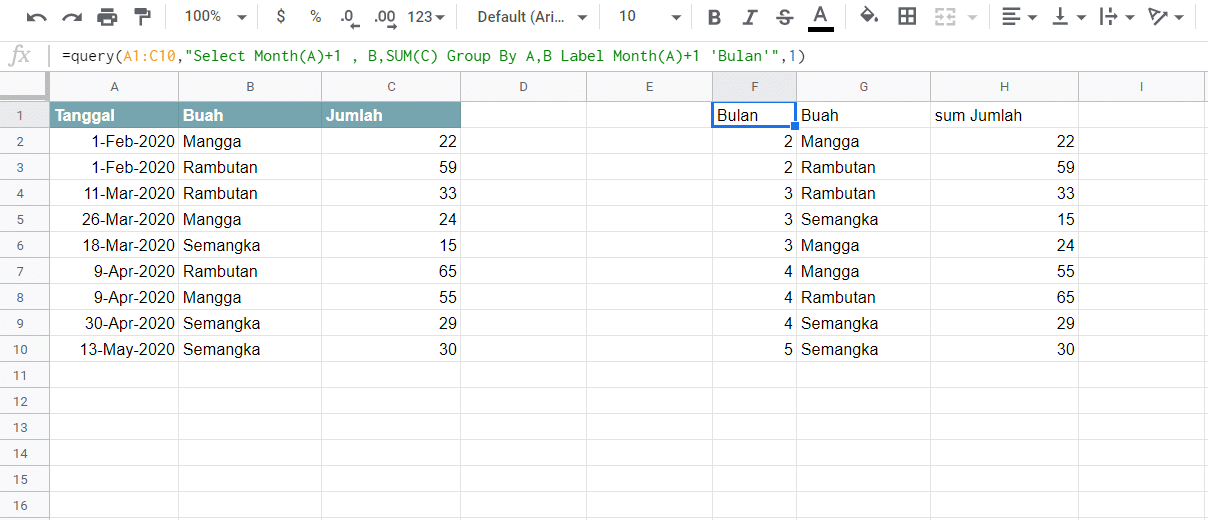Open the text color picker

click(820, 17)
